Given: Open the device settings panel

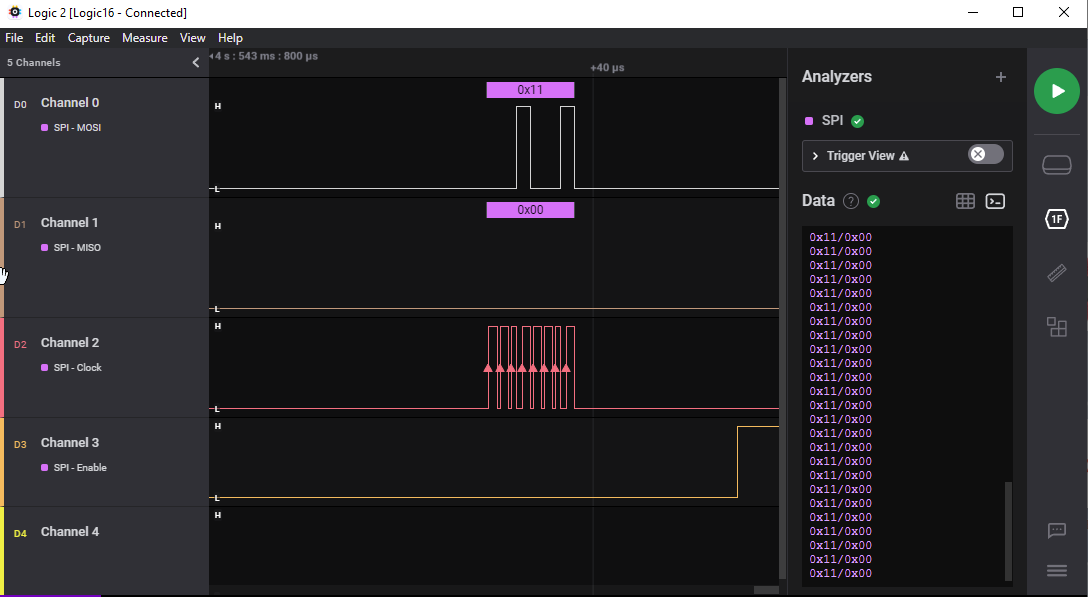Looking at the screenshot, I should (x=1056, y=164).
